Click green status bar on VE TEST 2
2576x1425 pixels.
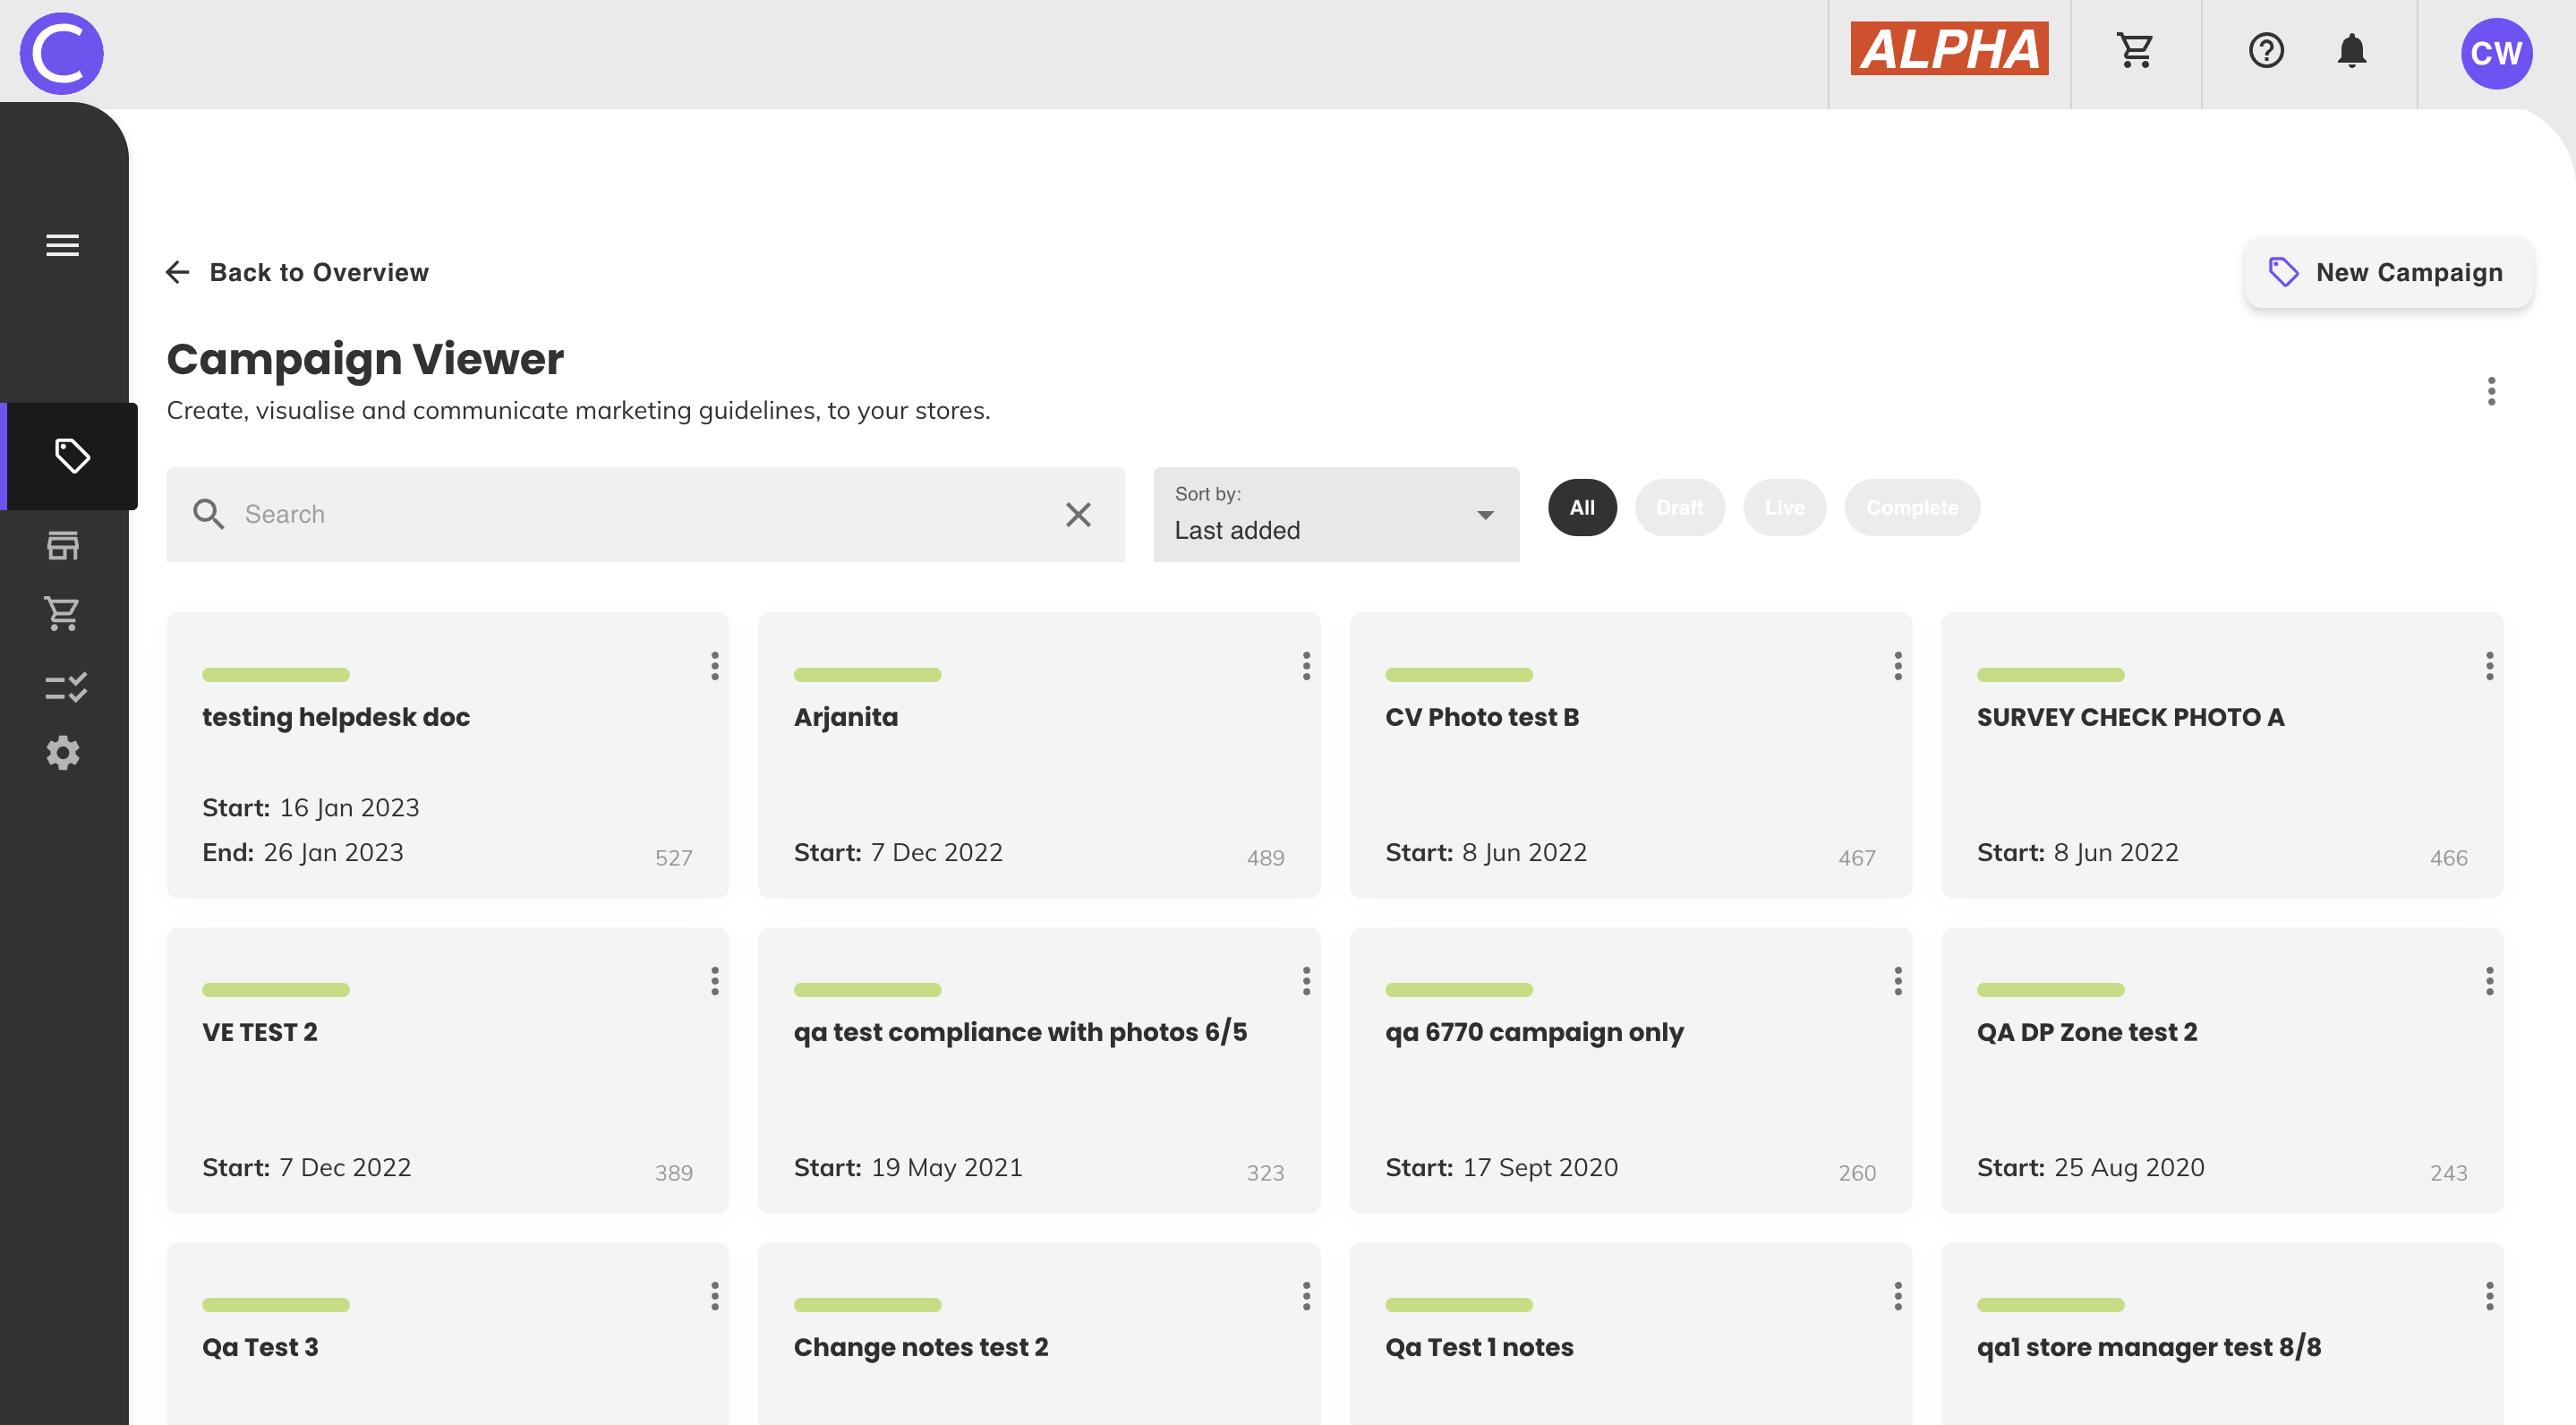point(275,990)
